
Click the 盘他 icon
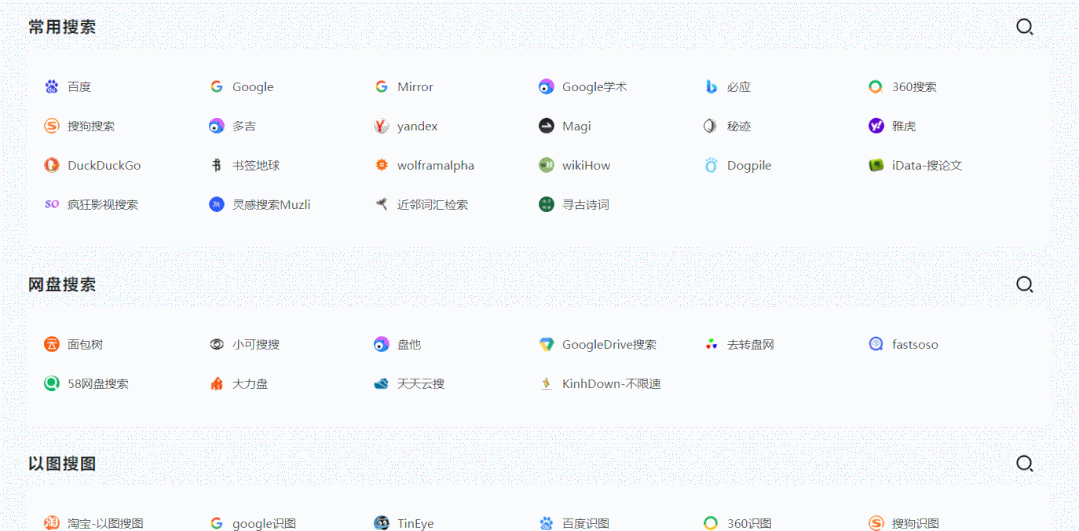coord(381,344)
